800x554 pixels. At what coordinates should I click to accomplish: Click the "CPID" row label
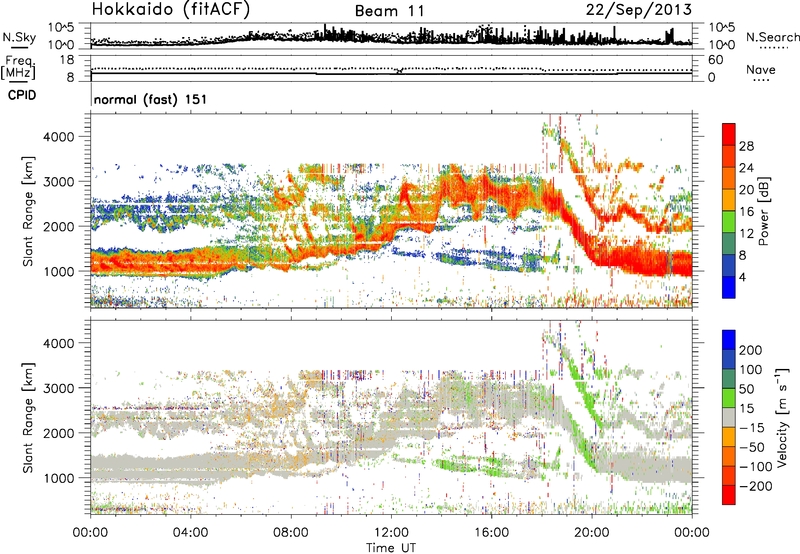coord(22,95)
